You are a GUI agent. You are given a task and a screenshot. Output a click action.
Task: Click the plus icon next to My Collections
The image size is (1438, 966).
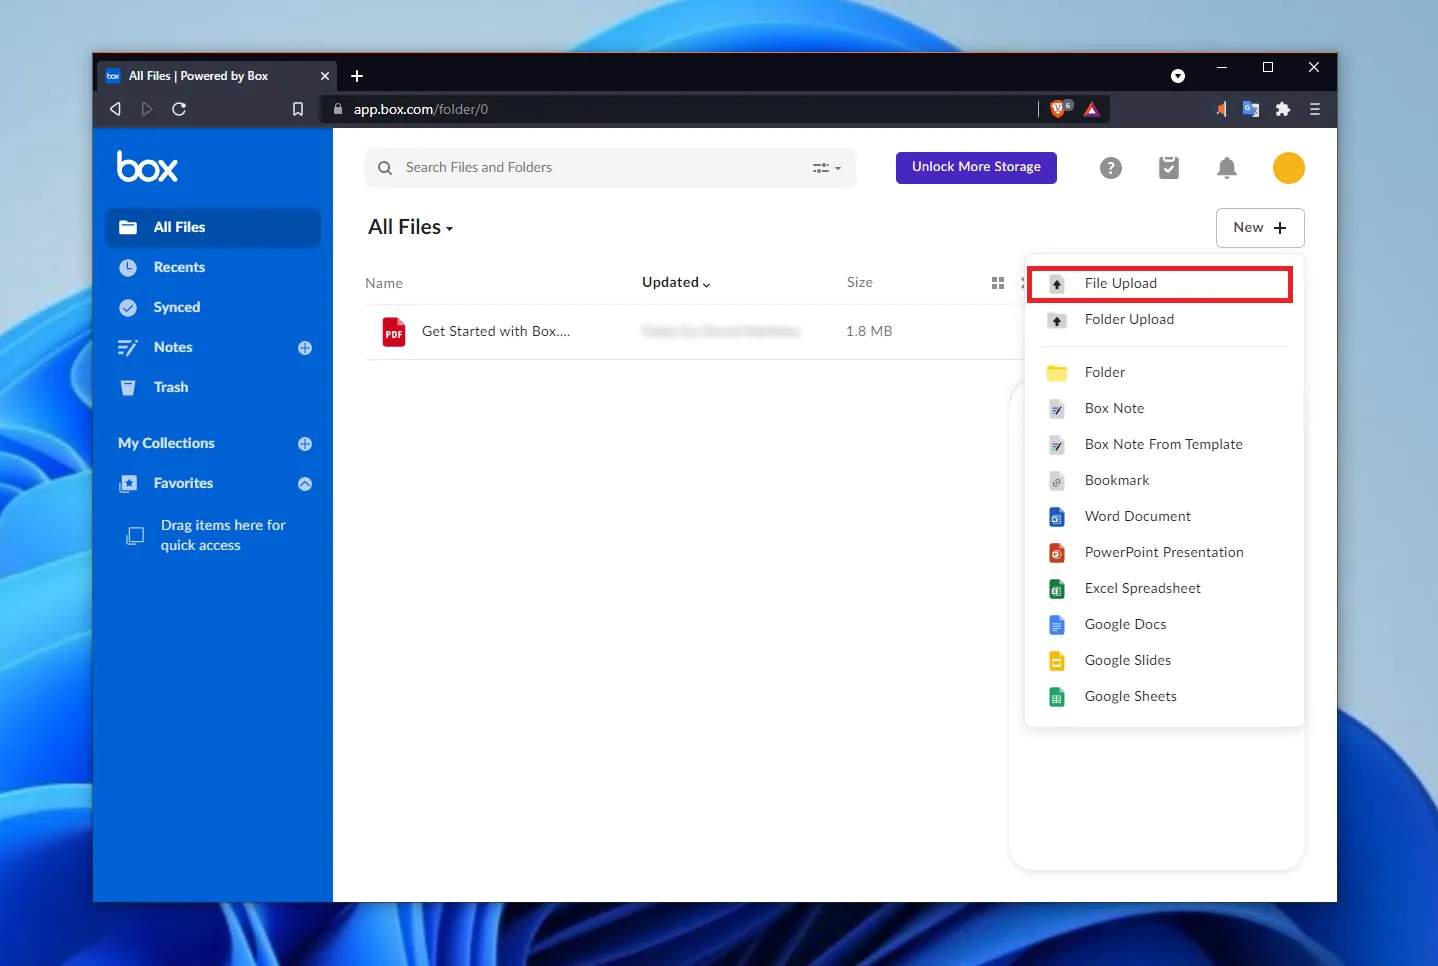305,444
